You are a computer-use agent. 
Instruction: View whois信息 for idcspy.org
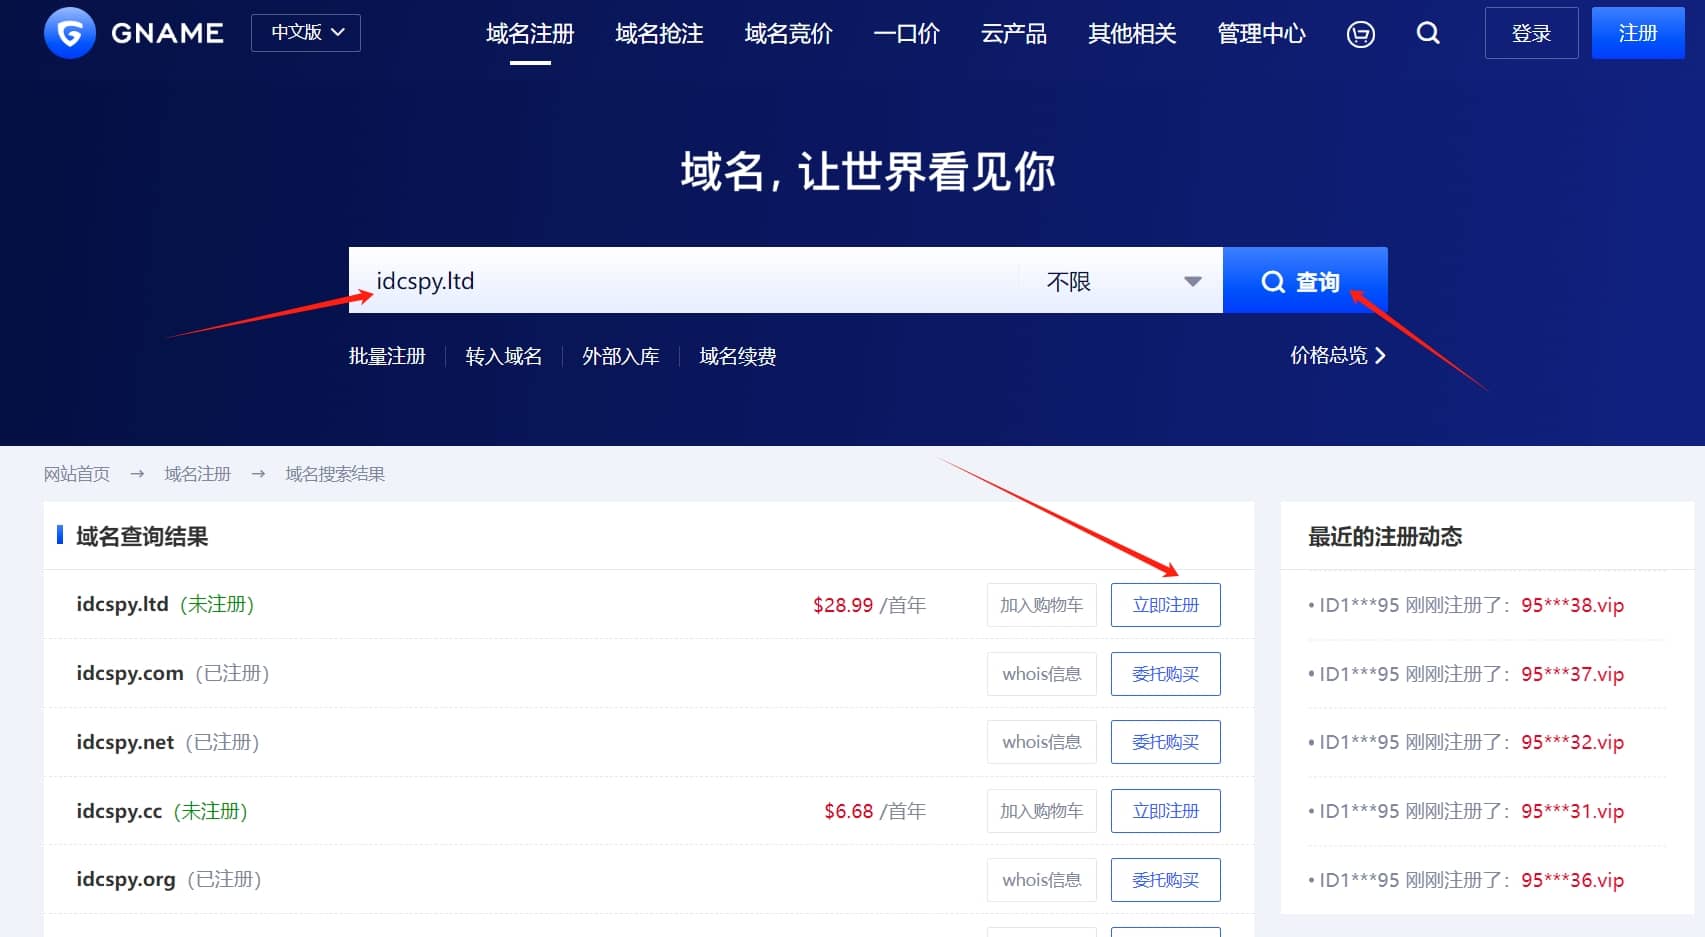(1042, 880)
